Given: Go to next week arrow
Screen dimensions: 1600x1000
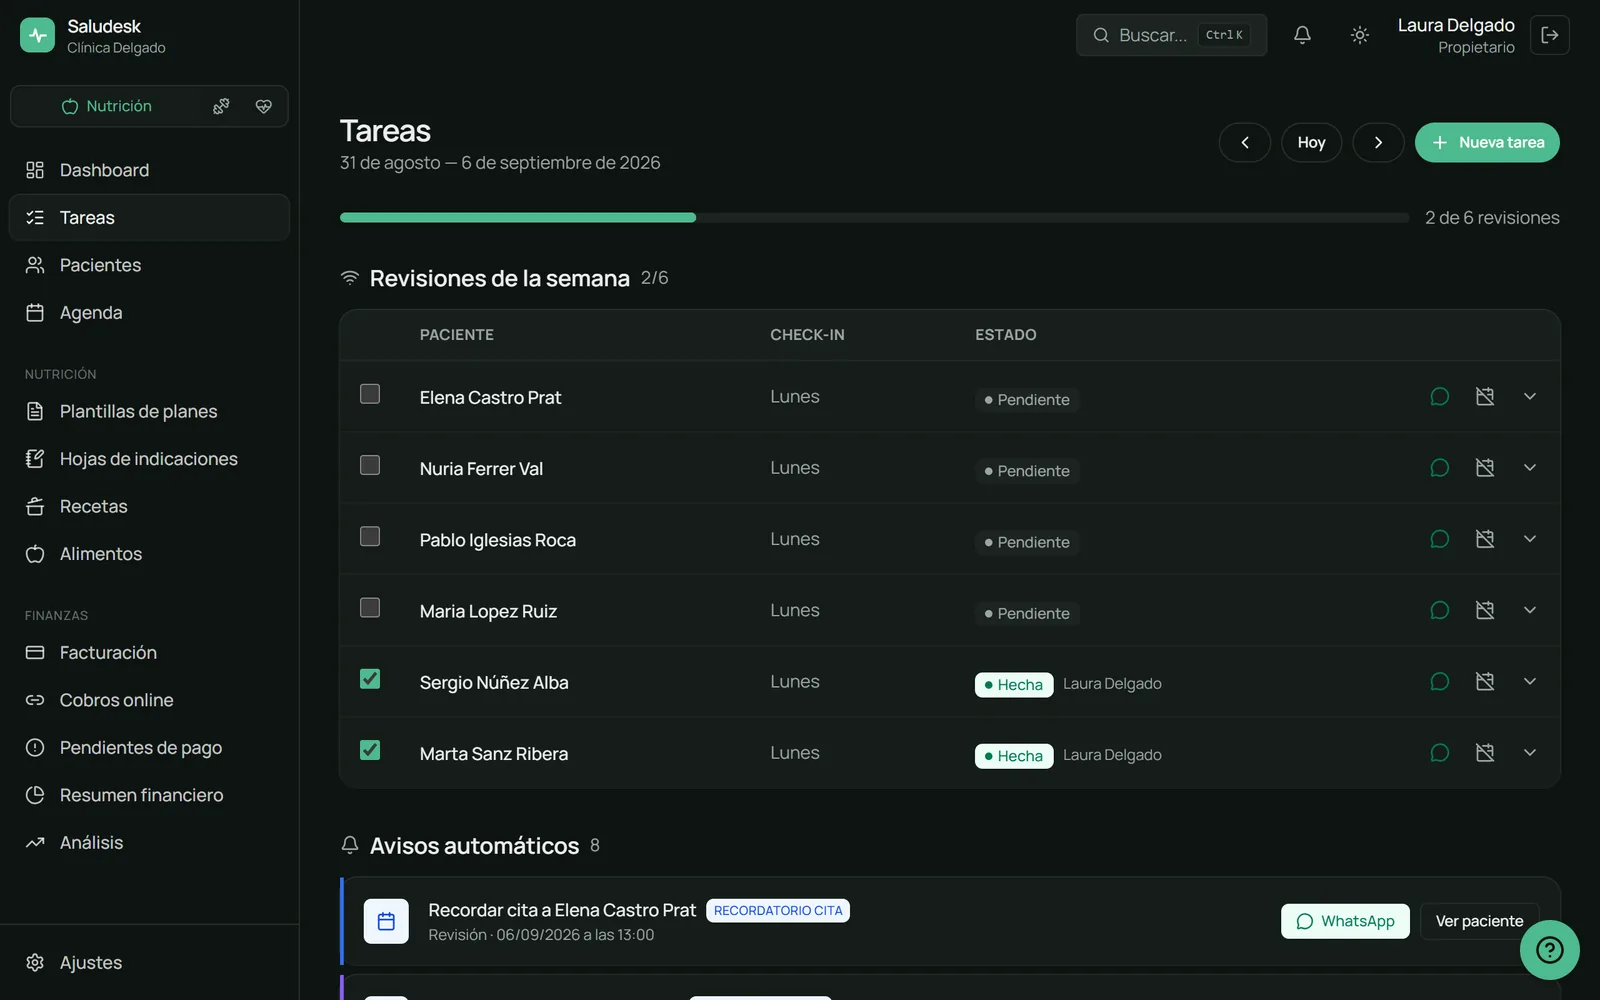Looking at the screenshot, I should [x=1378, y=142].
